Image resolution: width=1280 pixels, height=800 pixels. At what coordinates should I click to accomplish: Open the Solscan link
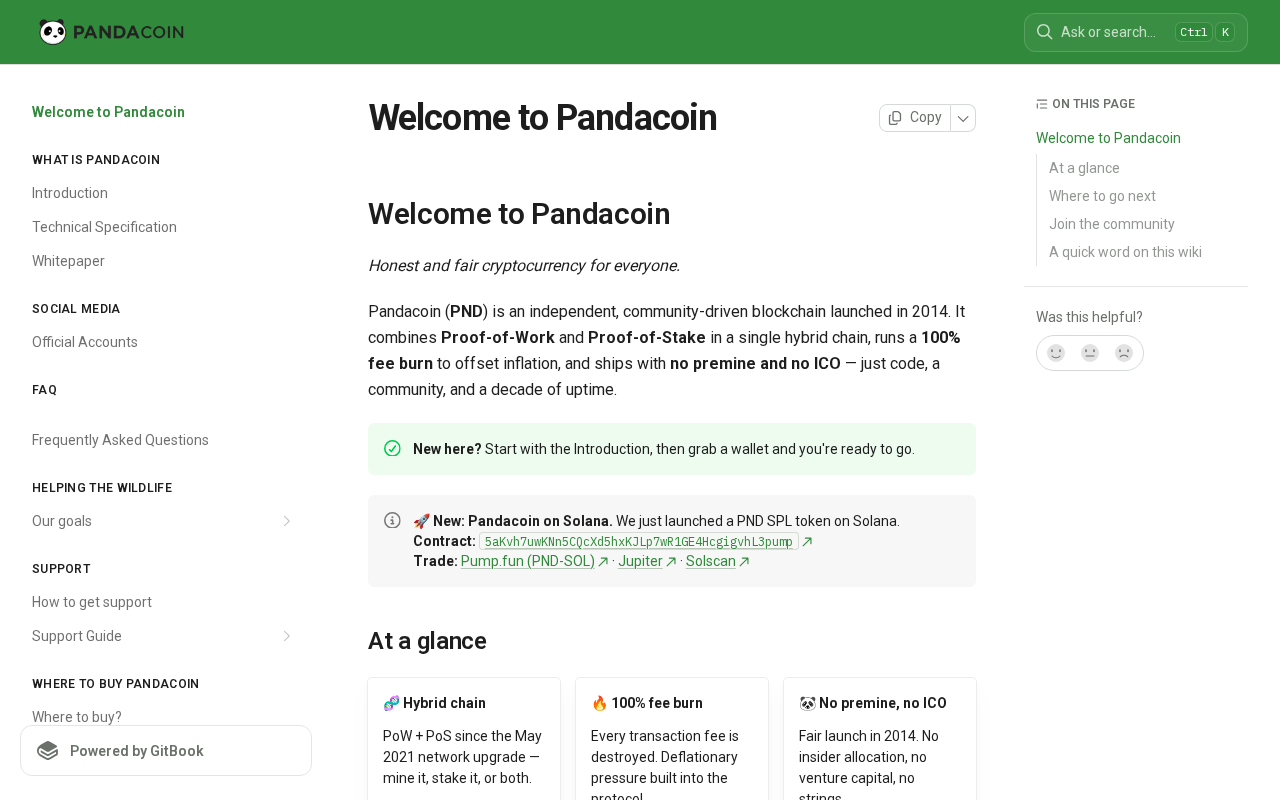click(x=711, y=562)
